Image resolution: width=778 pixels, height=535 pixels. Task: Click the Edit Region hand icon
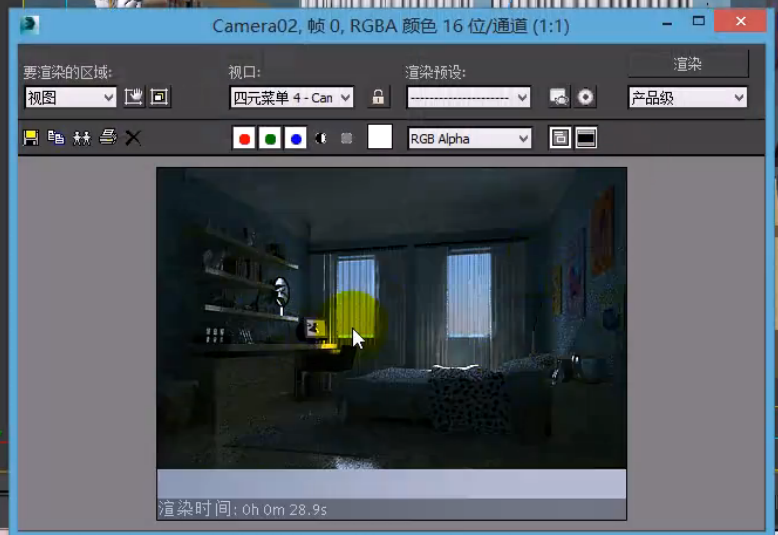133,97
